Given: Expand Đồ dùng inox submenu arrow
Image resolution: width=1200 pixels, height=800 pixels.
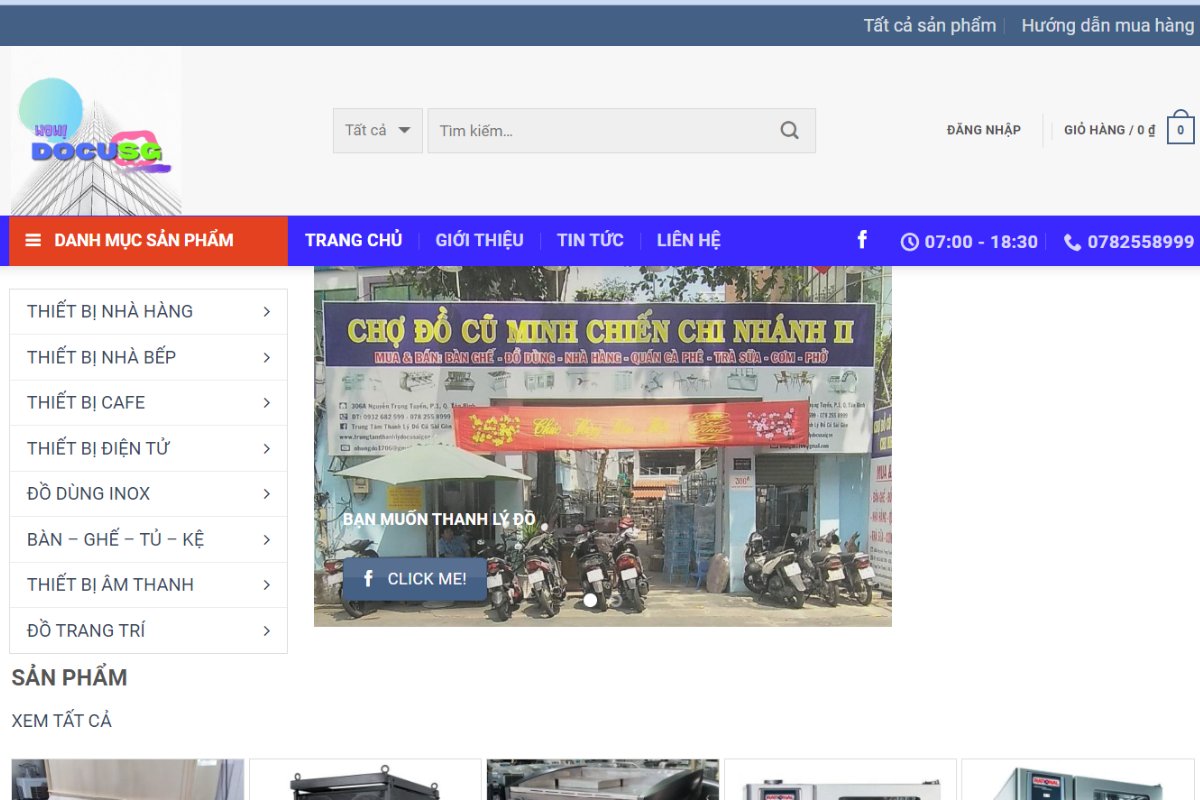Looking at the screenshot, I should click(x=267, y=494).
